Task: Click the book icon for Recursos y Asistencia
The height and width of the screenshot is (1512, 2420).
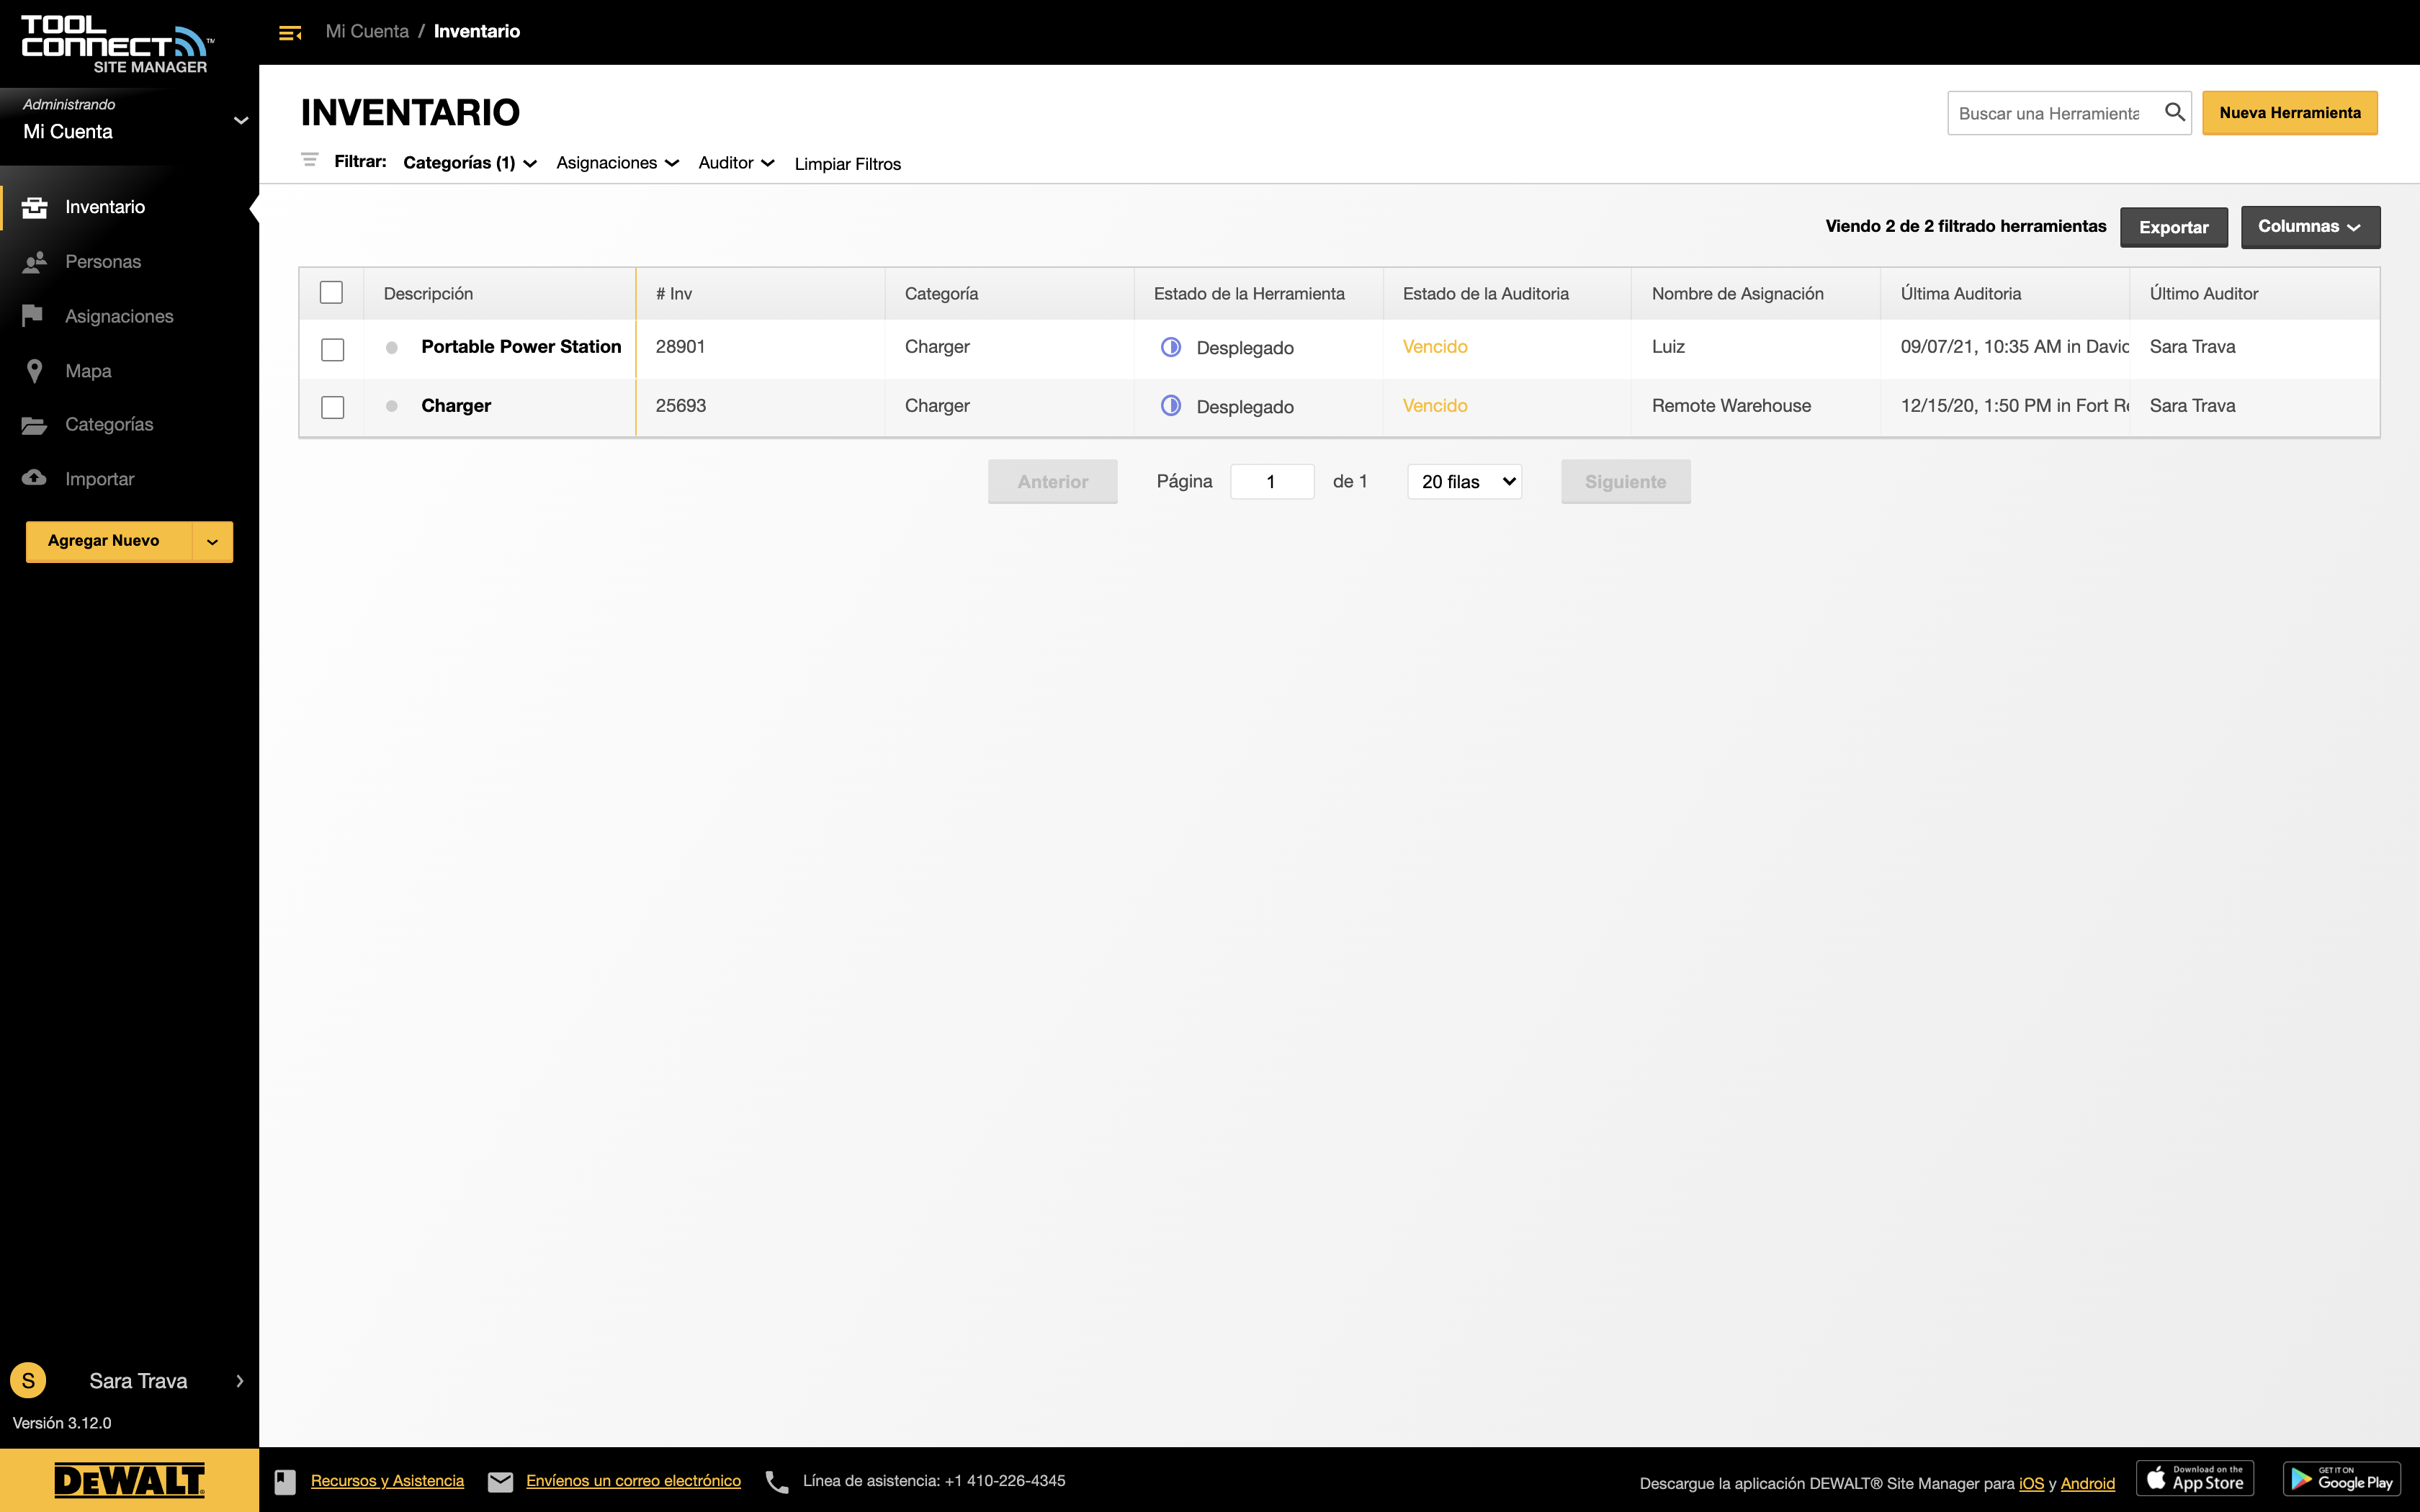Action: coord(285,1482)
